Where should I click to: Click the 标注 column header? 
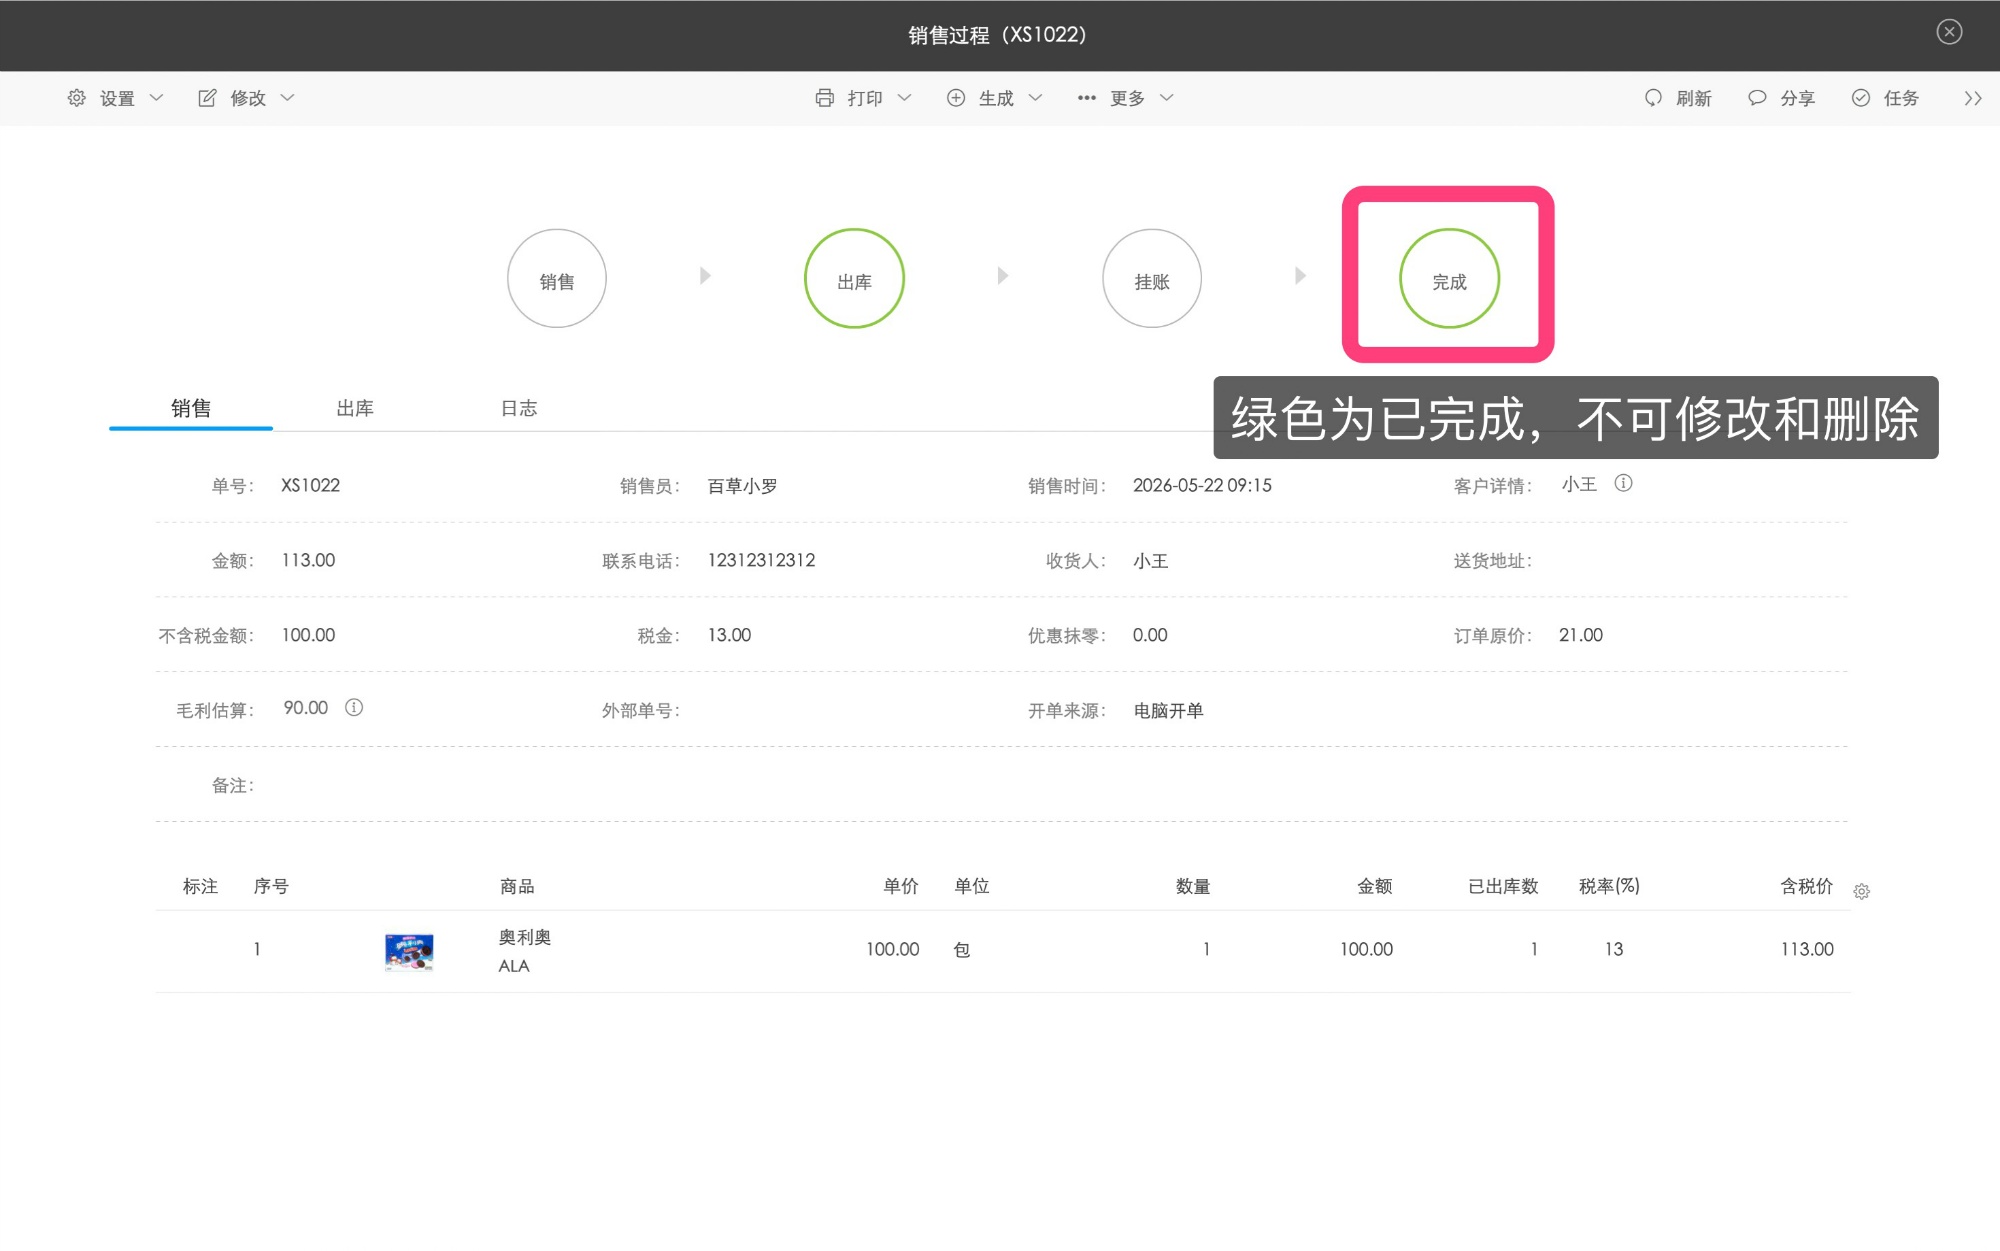coord(200,886)
